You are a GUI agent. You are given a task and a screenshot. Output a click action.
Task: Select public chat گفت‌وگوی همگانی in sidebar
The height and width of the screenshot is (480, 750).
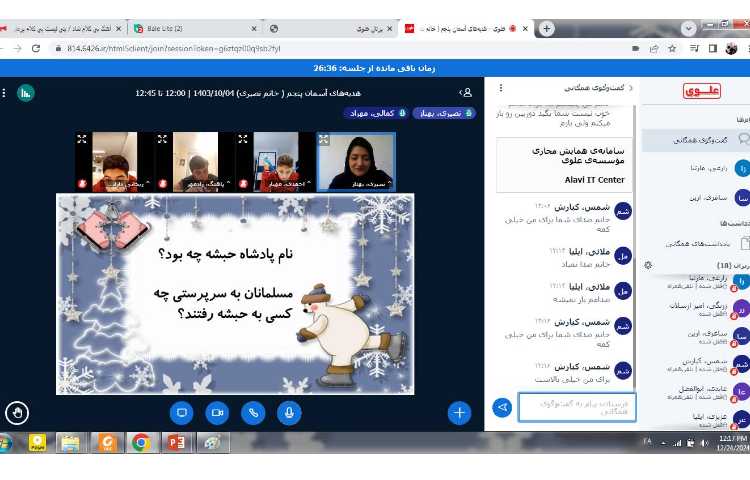point(700,140)
